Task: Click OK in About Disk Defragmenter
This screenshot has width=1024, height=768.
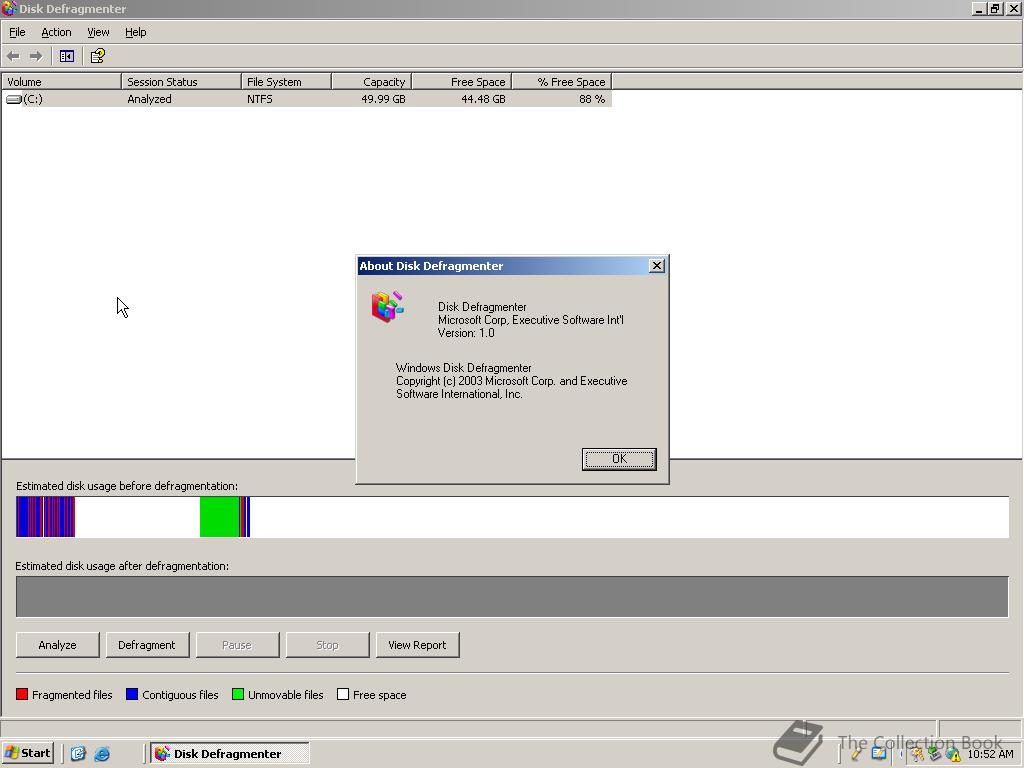Action: point(619,459)
